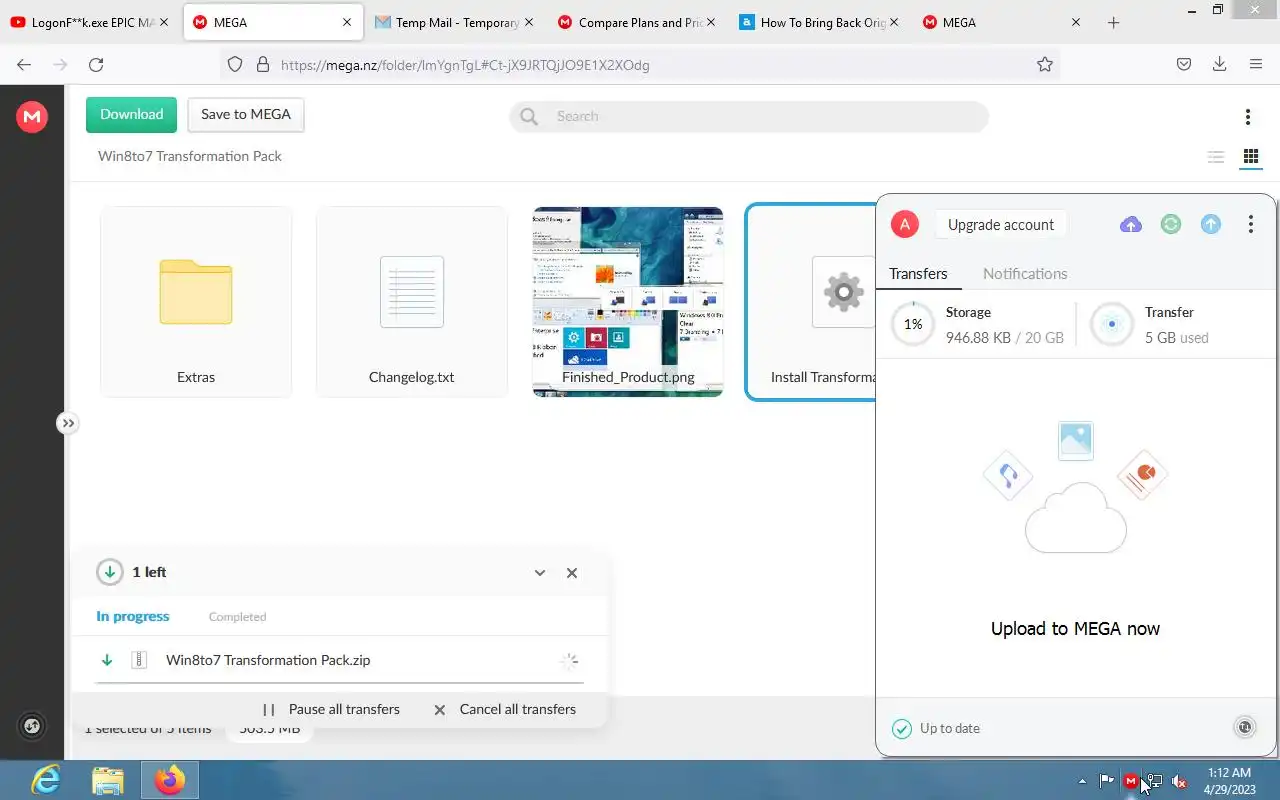Click the sidebar bottom circular icon
This screenshot has height=800, width=1280.
tap(31, 727)
